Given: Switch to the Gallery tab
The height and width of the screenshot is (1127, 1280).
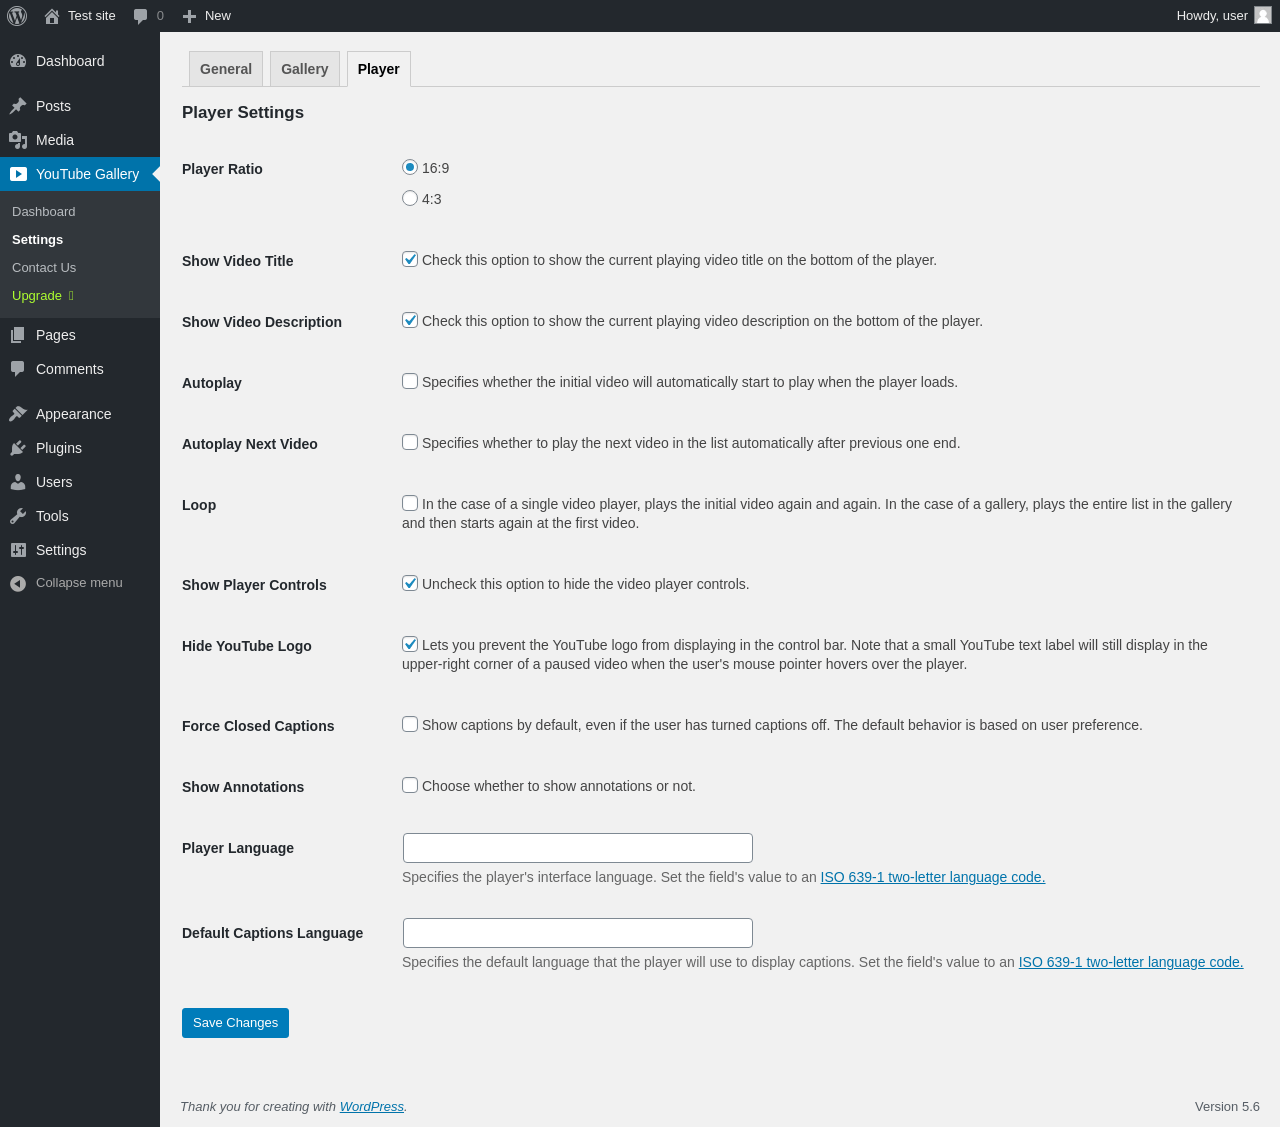Looking at the screenshot, I should [x=305, y=69].
